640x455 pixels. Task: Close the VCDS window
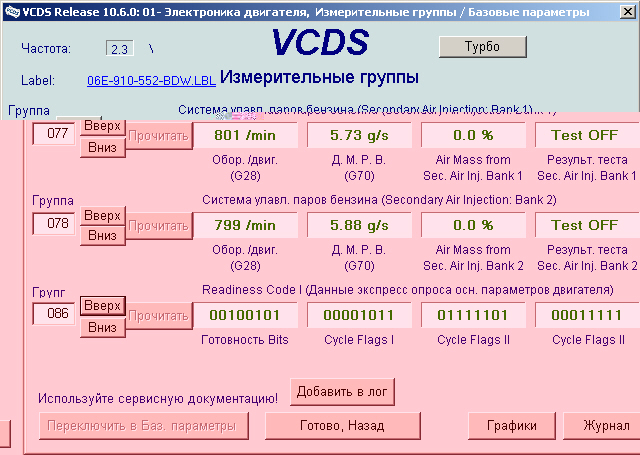tap(627, 12)
